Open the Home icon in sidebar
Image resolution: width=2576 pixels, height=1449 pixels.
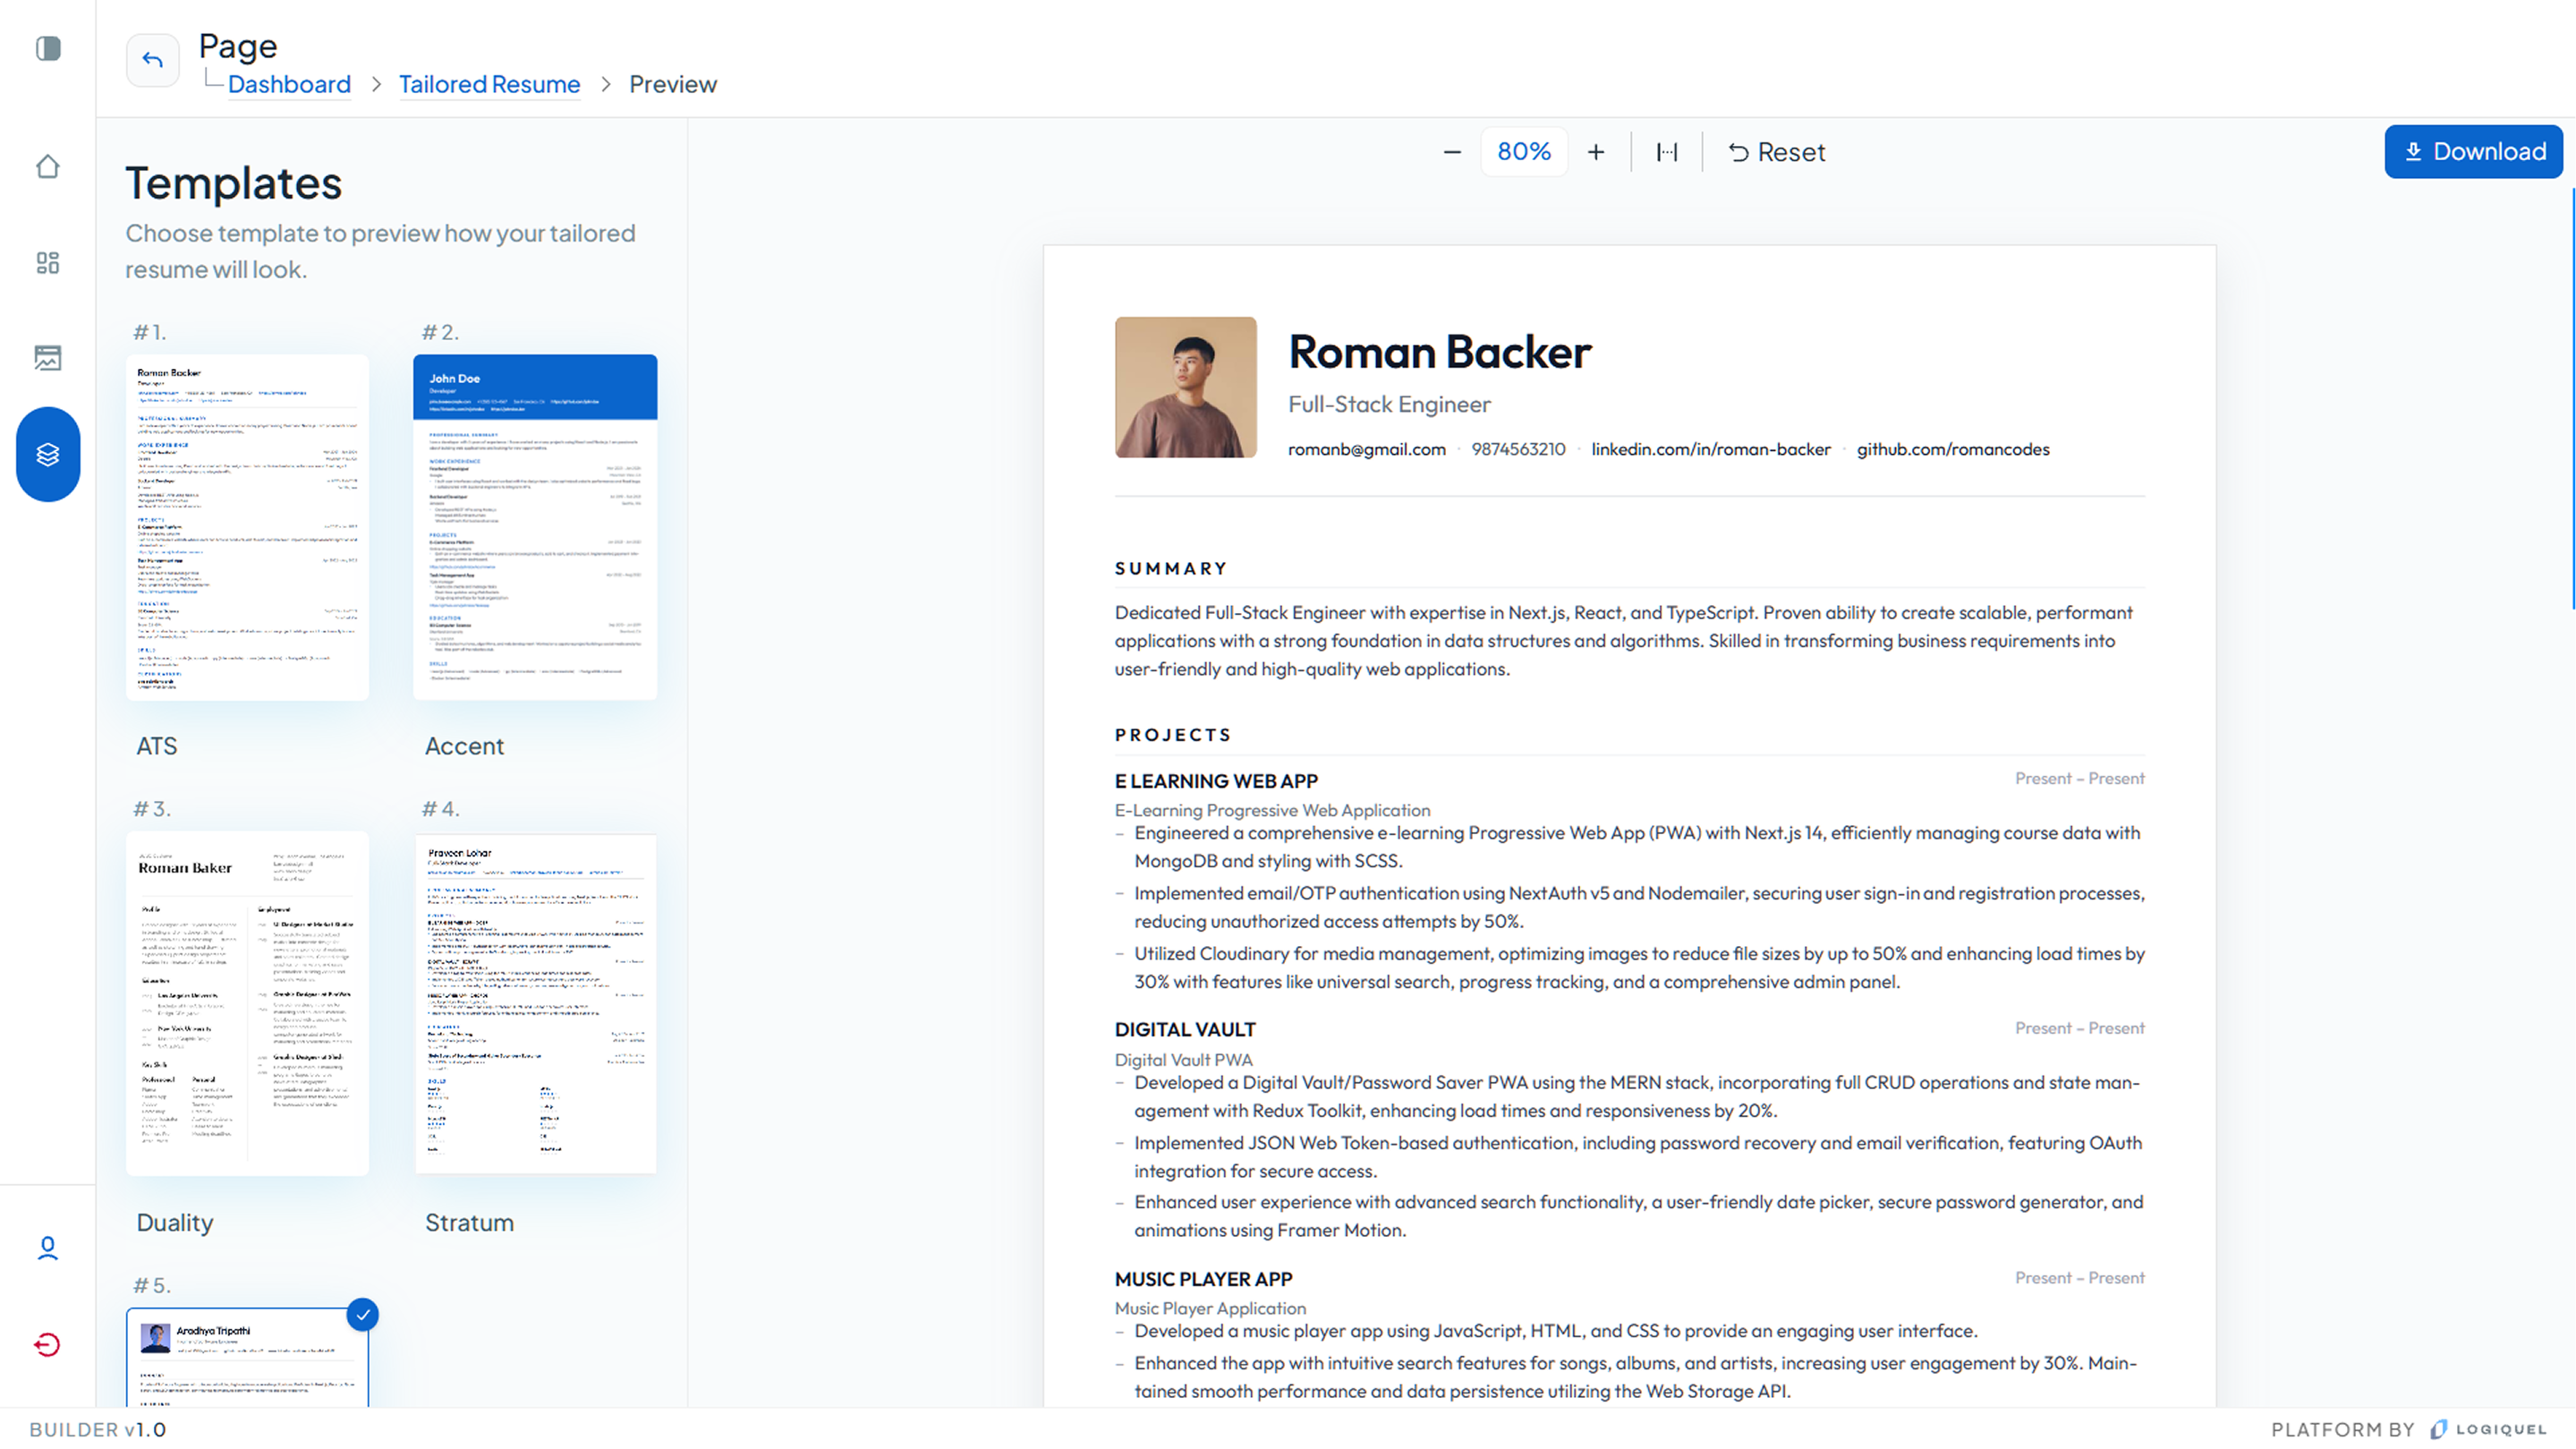[x=48, y=166]
